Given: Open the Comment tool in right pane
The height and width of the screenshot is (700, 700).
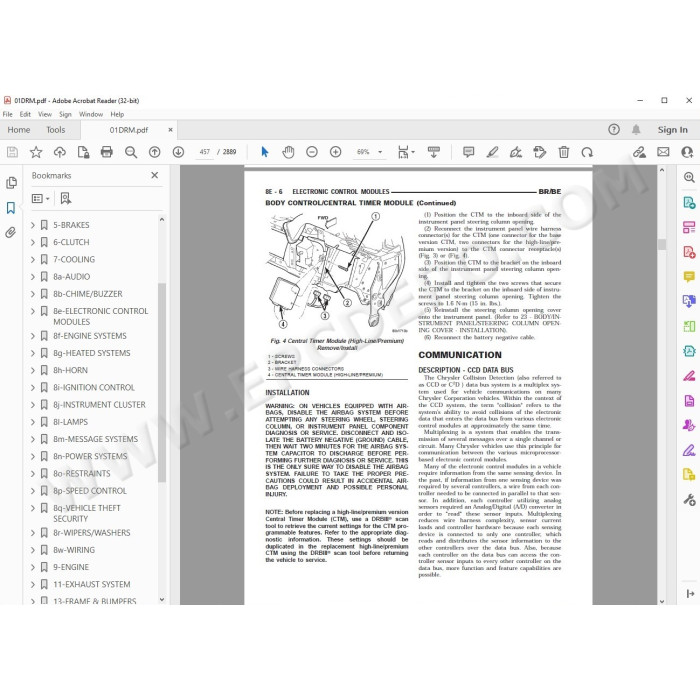Looking at the screenshot, I should pos(689,277).
